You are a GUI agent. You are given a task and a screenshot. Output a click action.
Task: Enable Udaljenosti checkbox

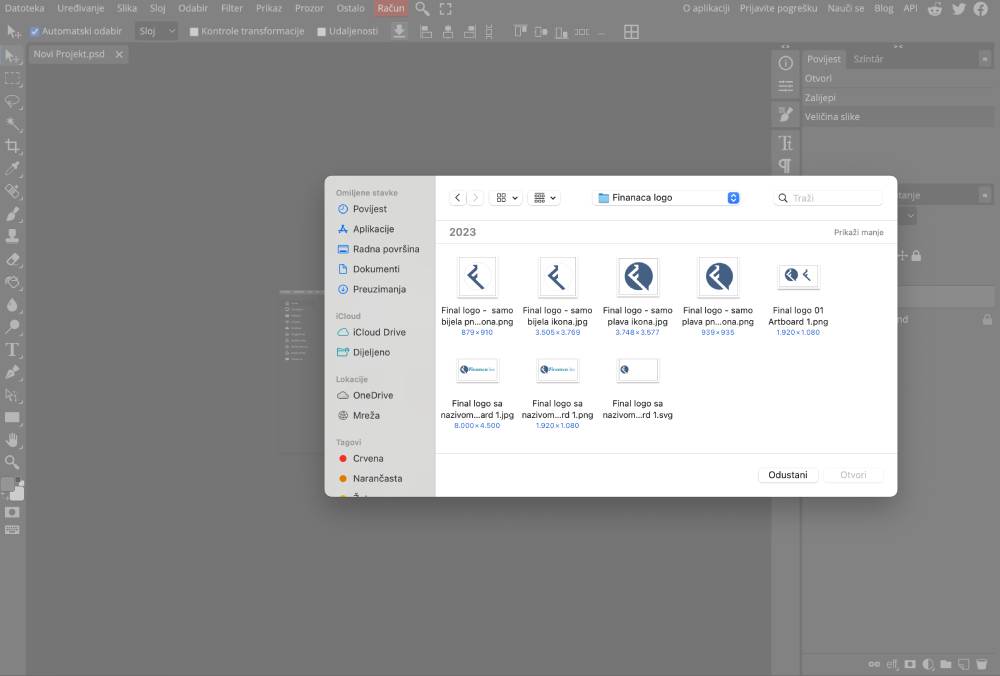tap(321, 31)
